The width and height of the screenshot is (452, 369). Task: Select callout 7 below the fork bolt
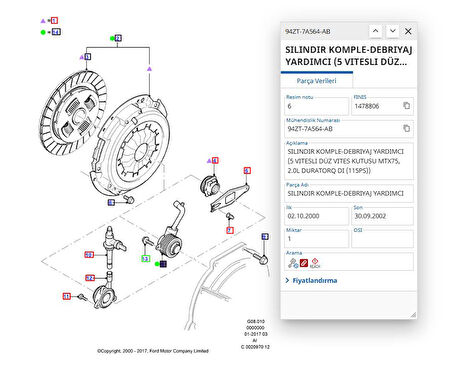tap(230, 230)
